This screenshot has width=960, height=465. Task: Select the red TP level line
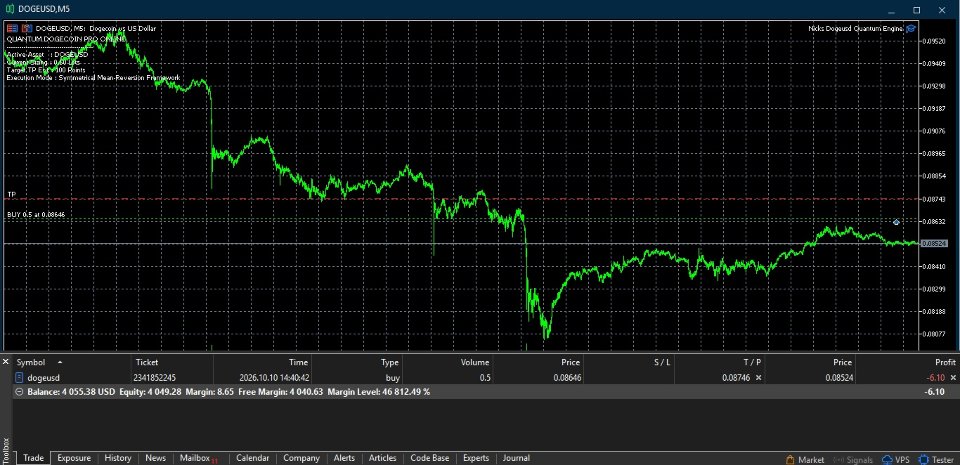tap(459, 199)
